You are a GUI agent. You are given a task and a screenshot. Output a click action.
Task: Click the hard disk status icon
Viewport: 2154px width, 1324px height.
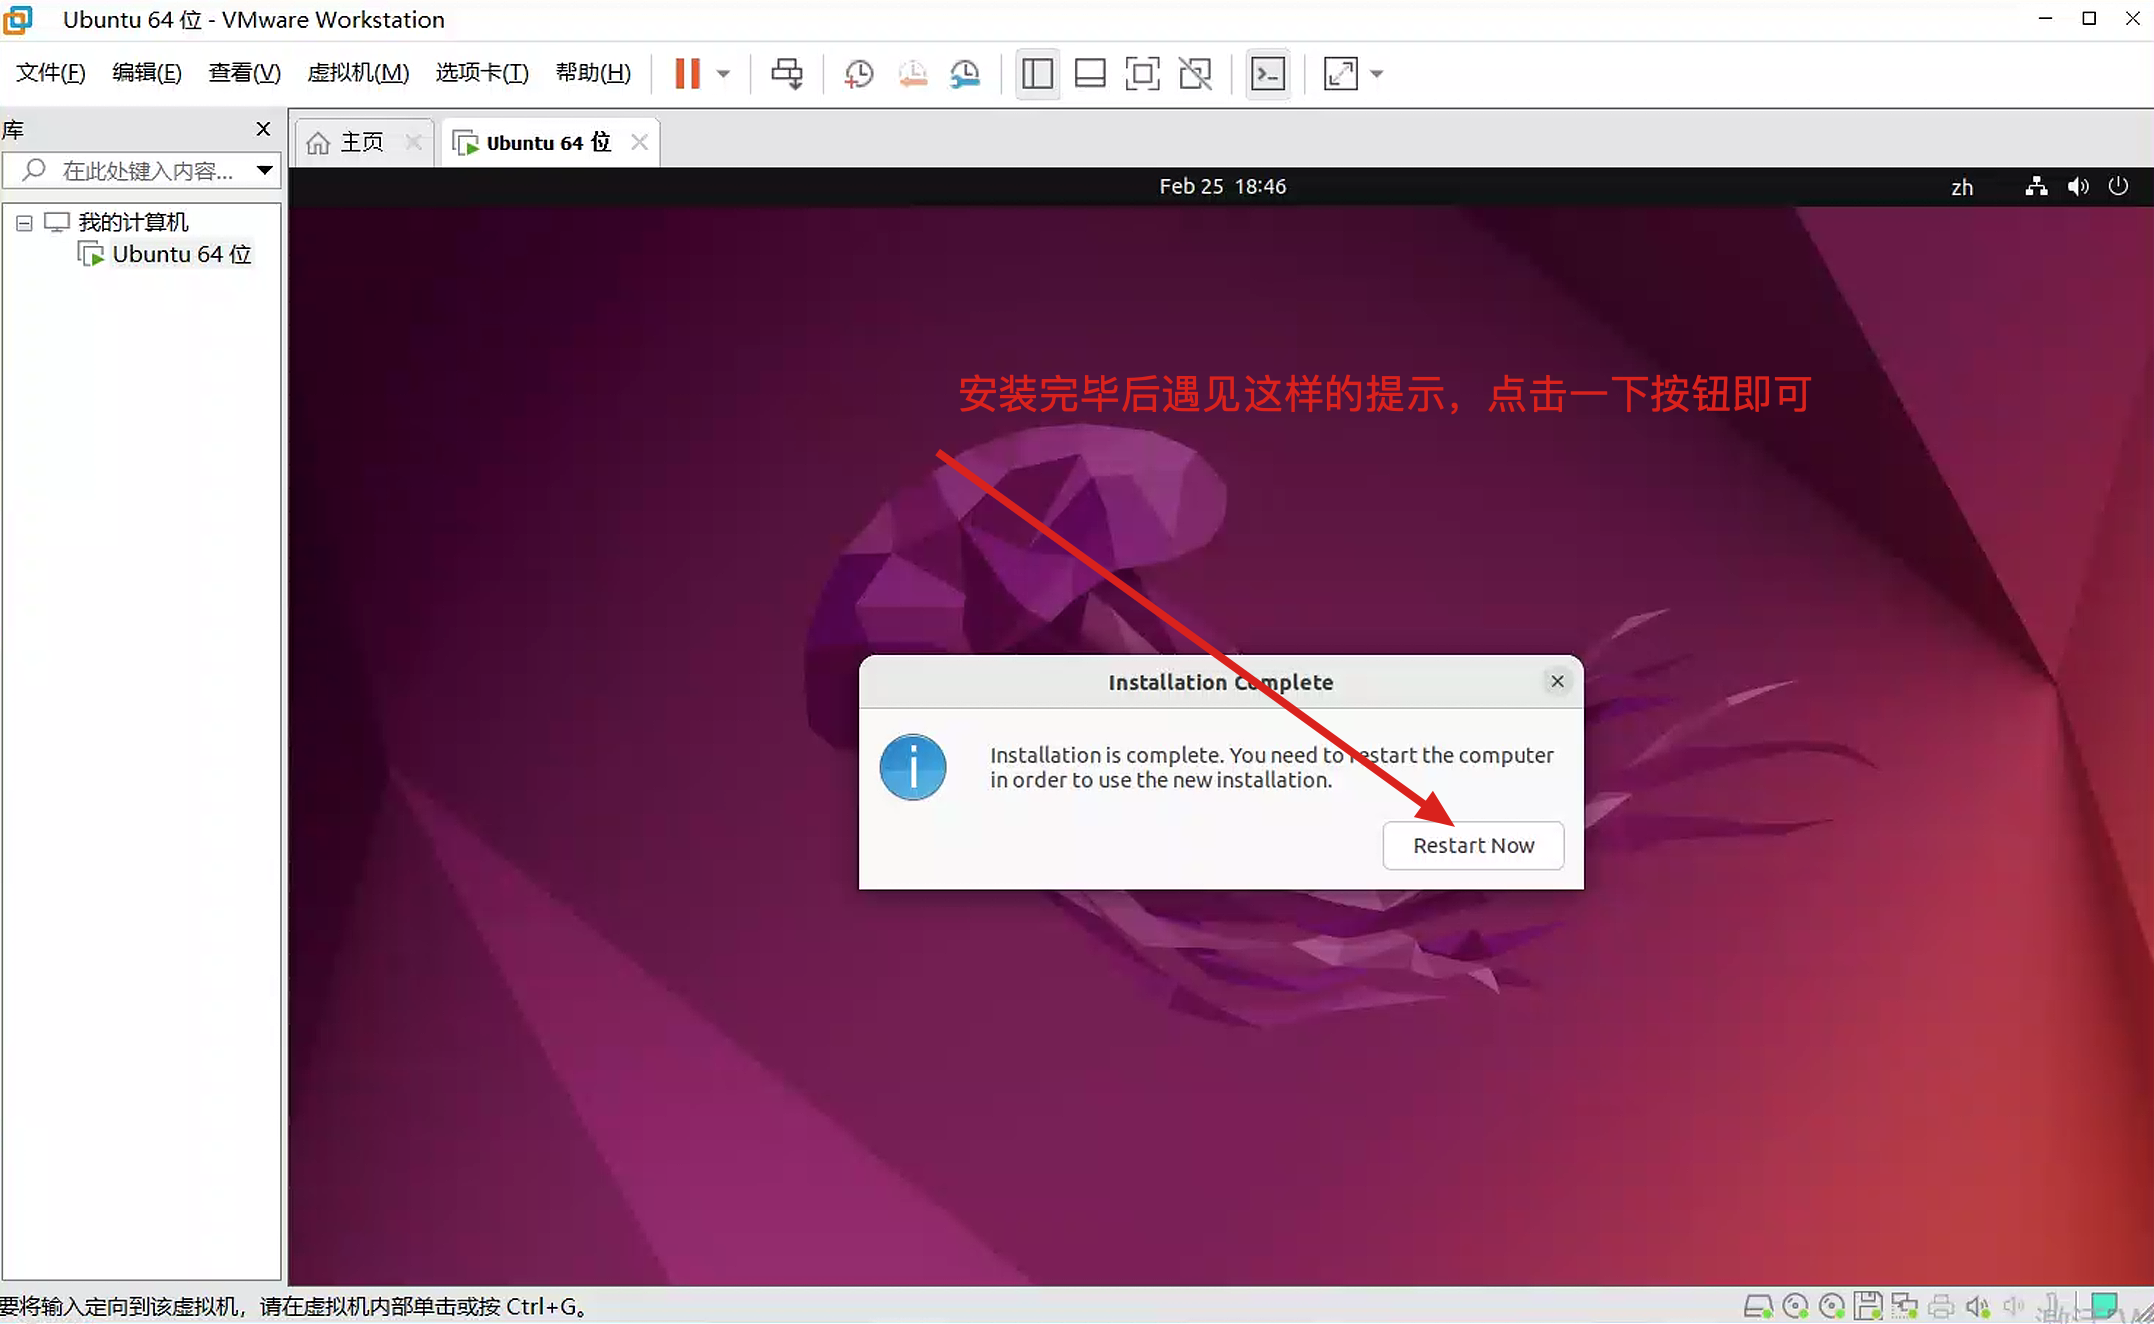pyautogui.click(x=1758, y=1306)
